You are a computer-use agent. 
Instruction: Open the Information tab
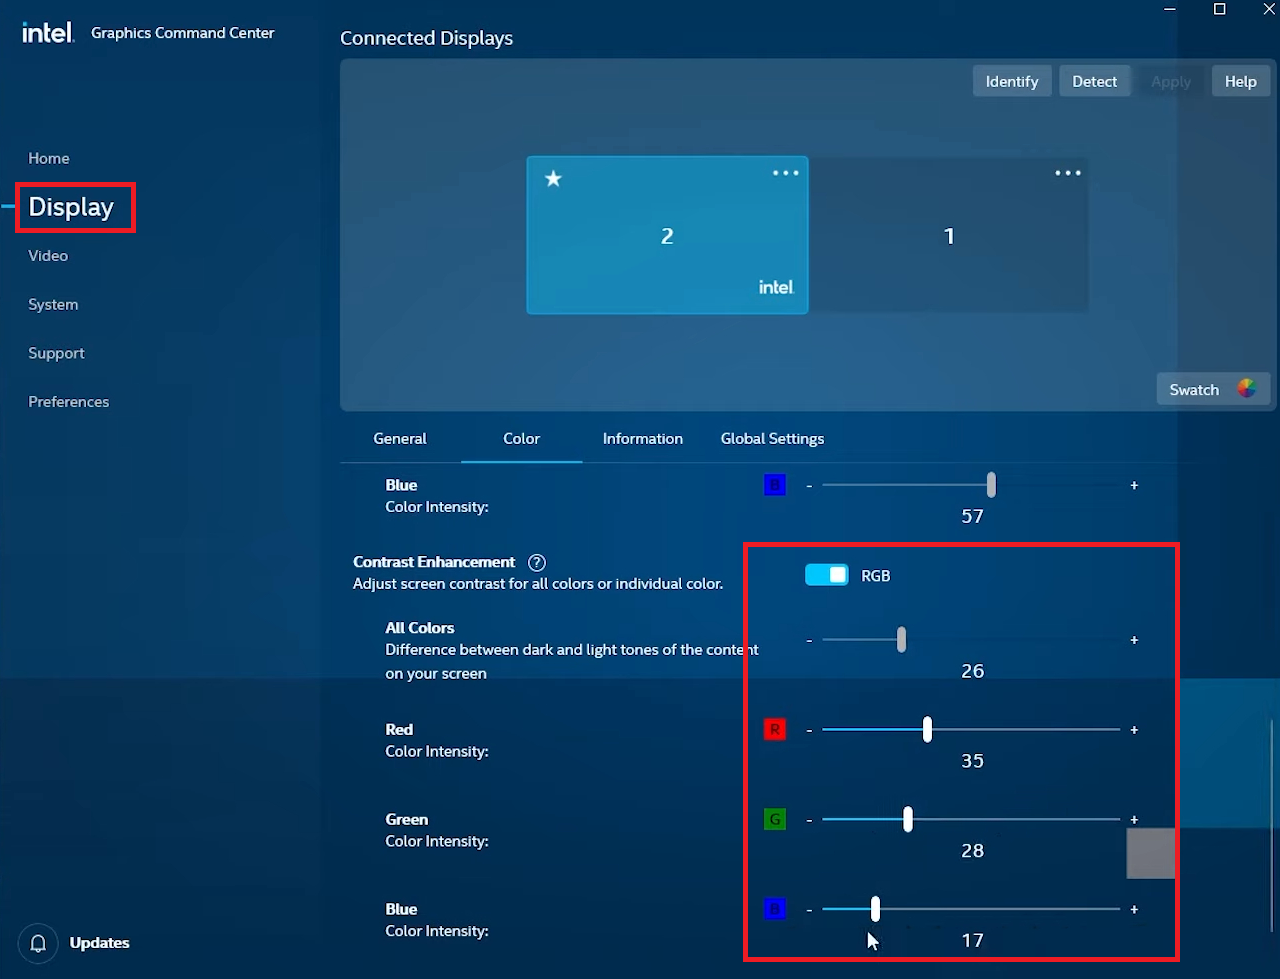pyautogui.click(x=642, y=439)
